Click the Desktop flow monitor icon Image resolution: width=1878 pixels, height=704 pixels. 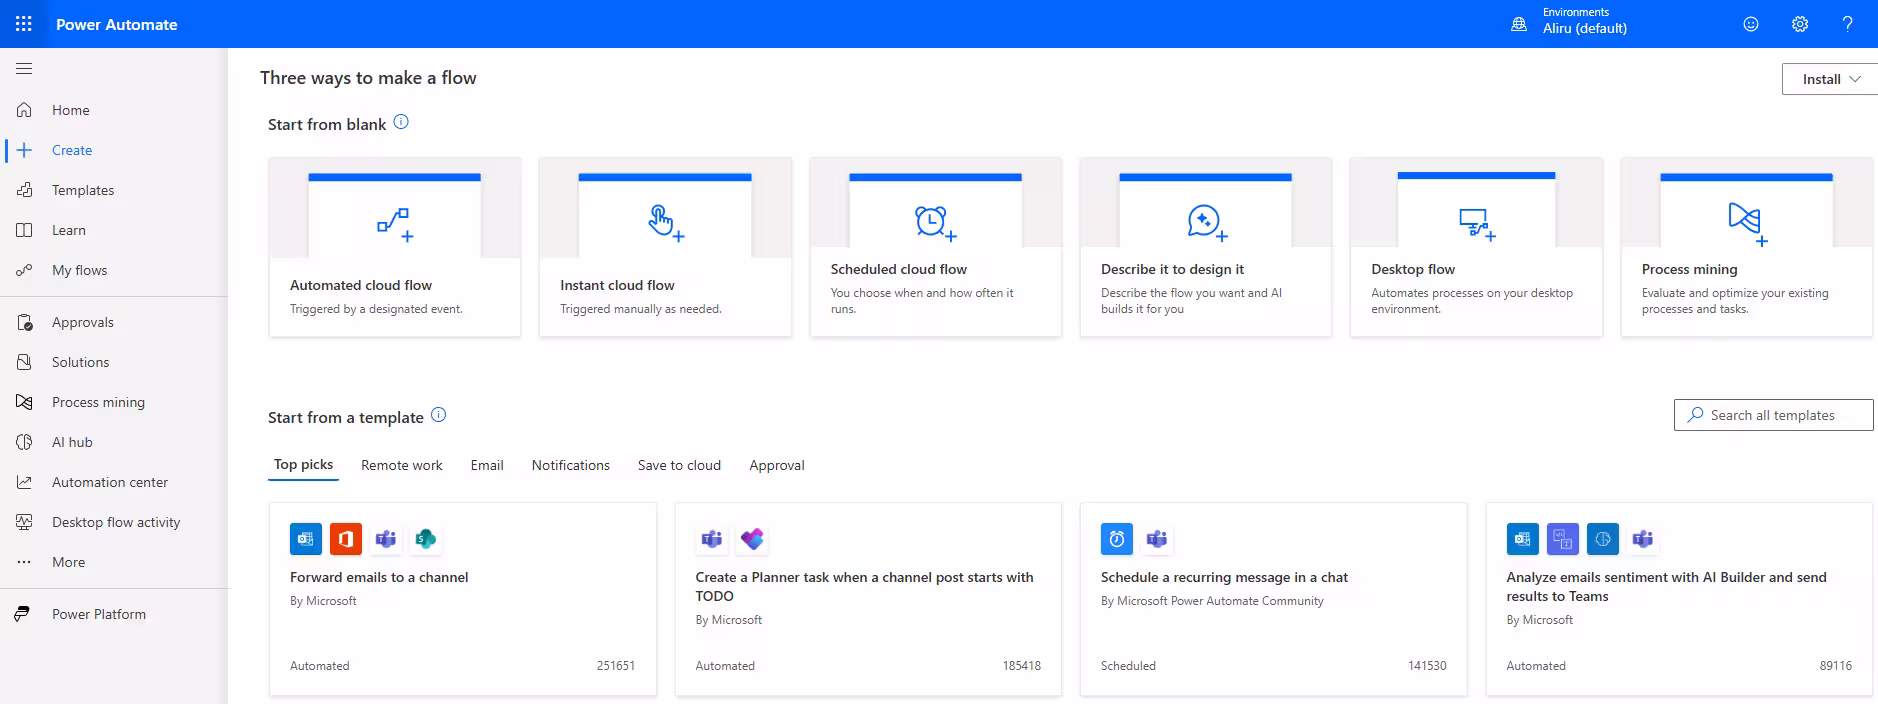pyautogui.click(x=1476, y=223)
